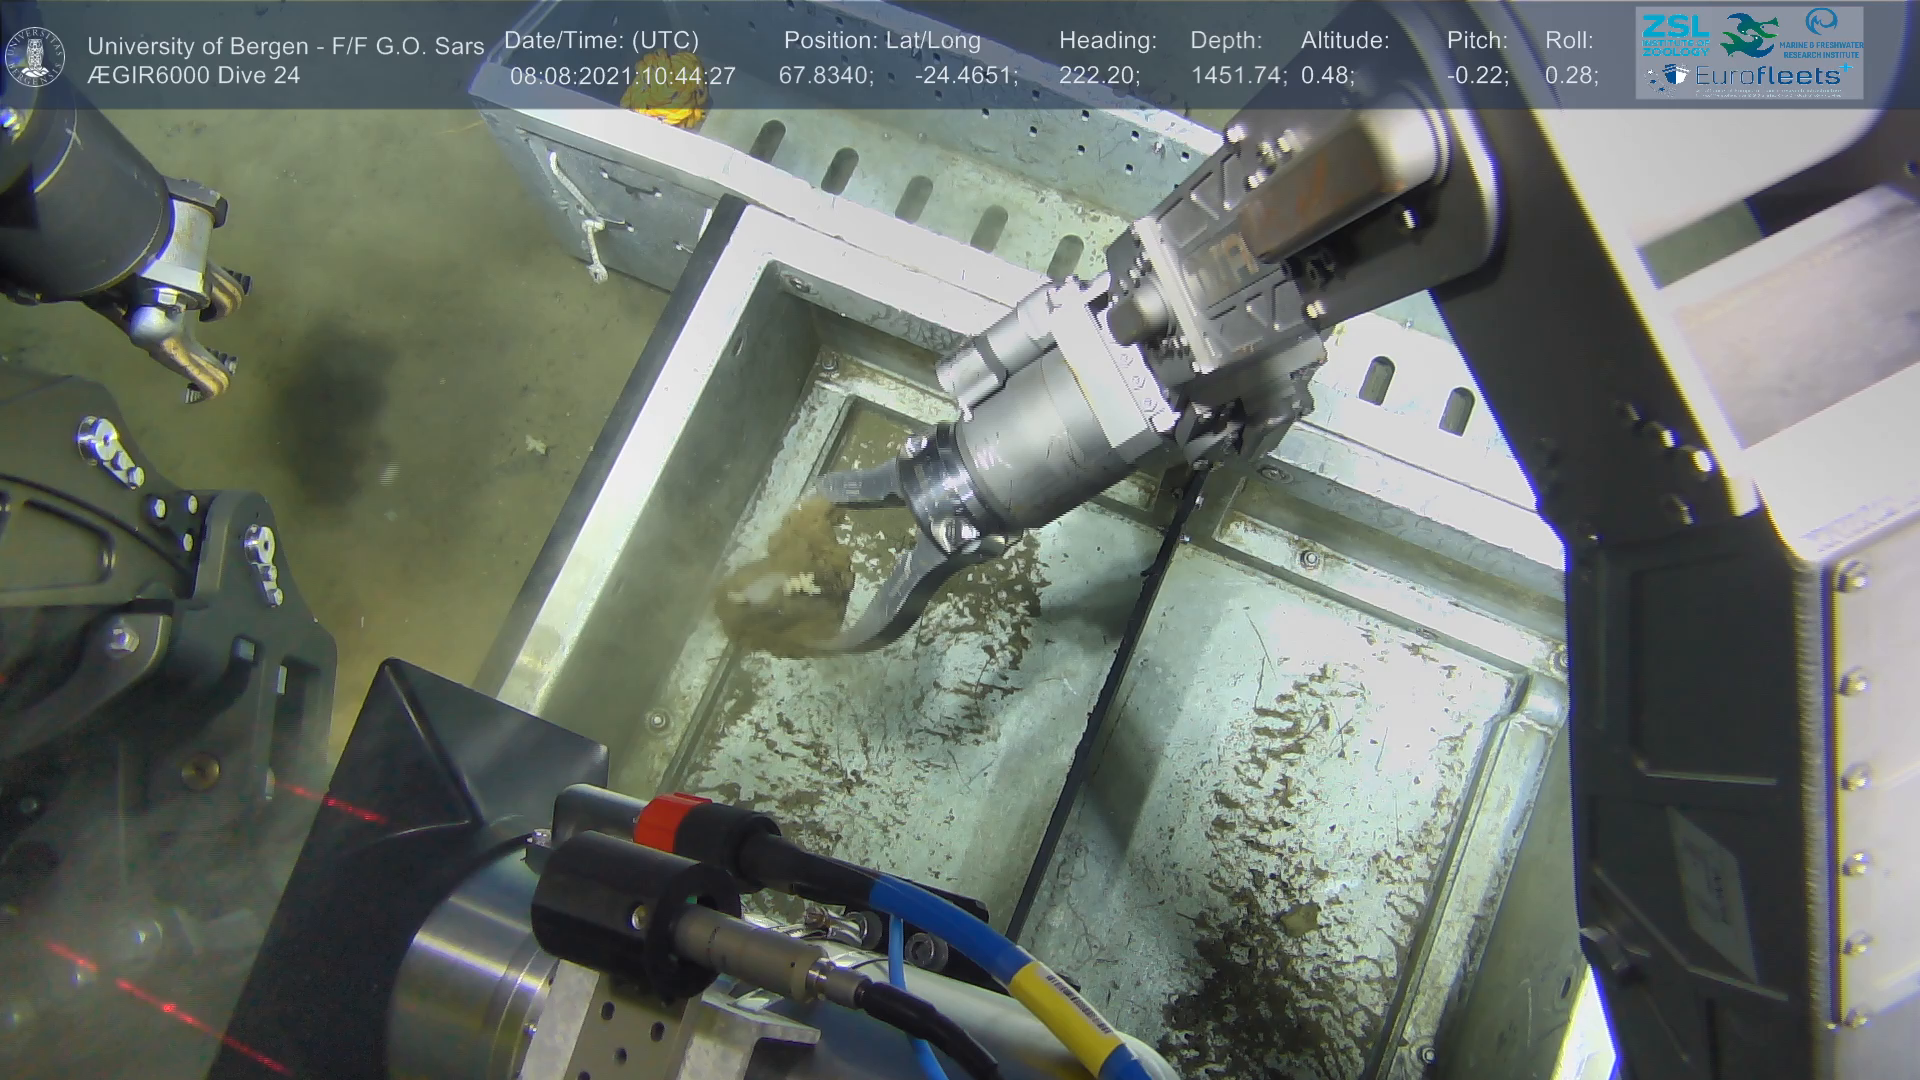The height and width of the screenshot is (1080, 1920).
Task: Click the Marine & Freshwater Research Institute logo
Action: [x=1824, y=35]
